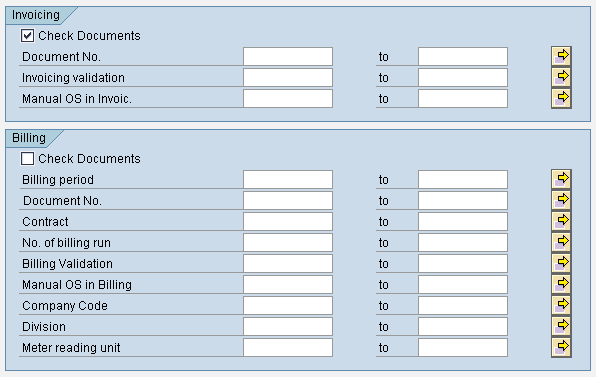Open multiple selection for Billing period
Viewport: 596px width, 377px height.
[x=561, y=179]
